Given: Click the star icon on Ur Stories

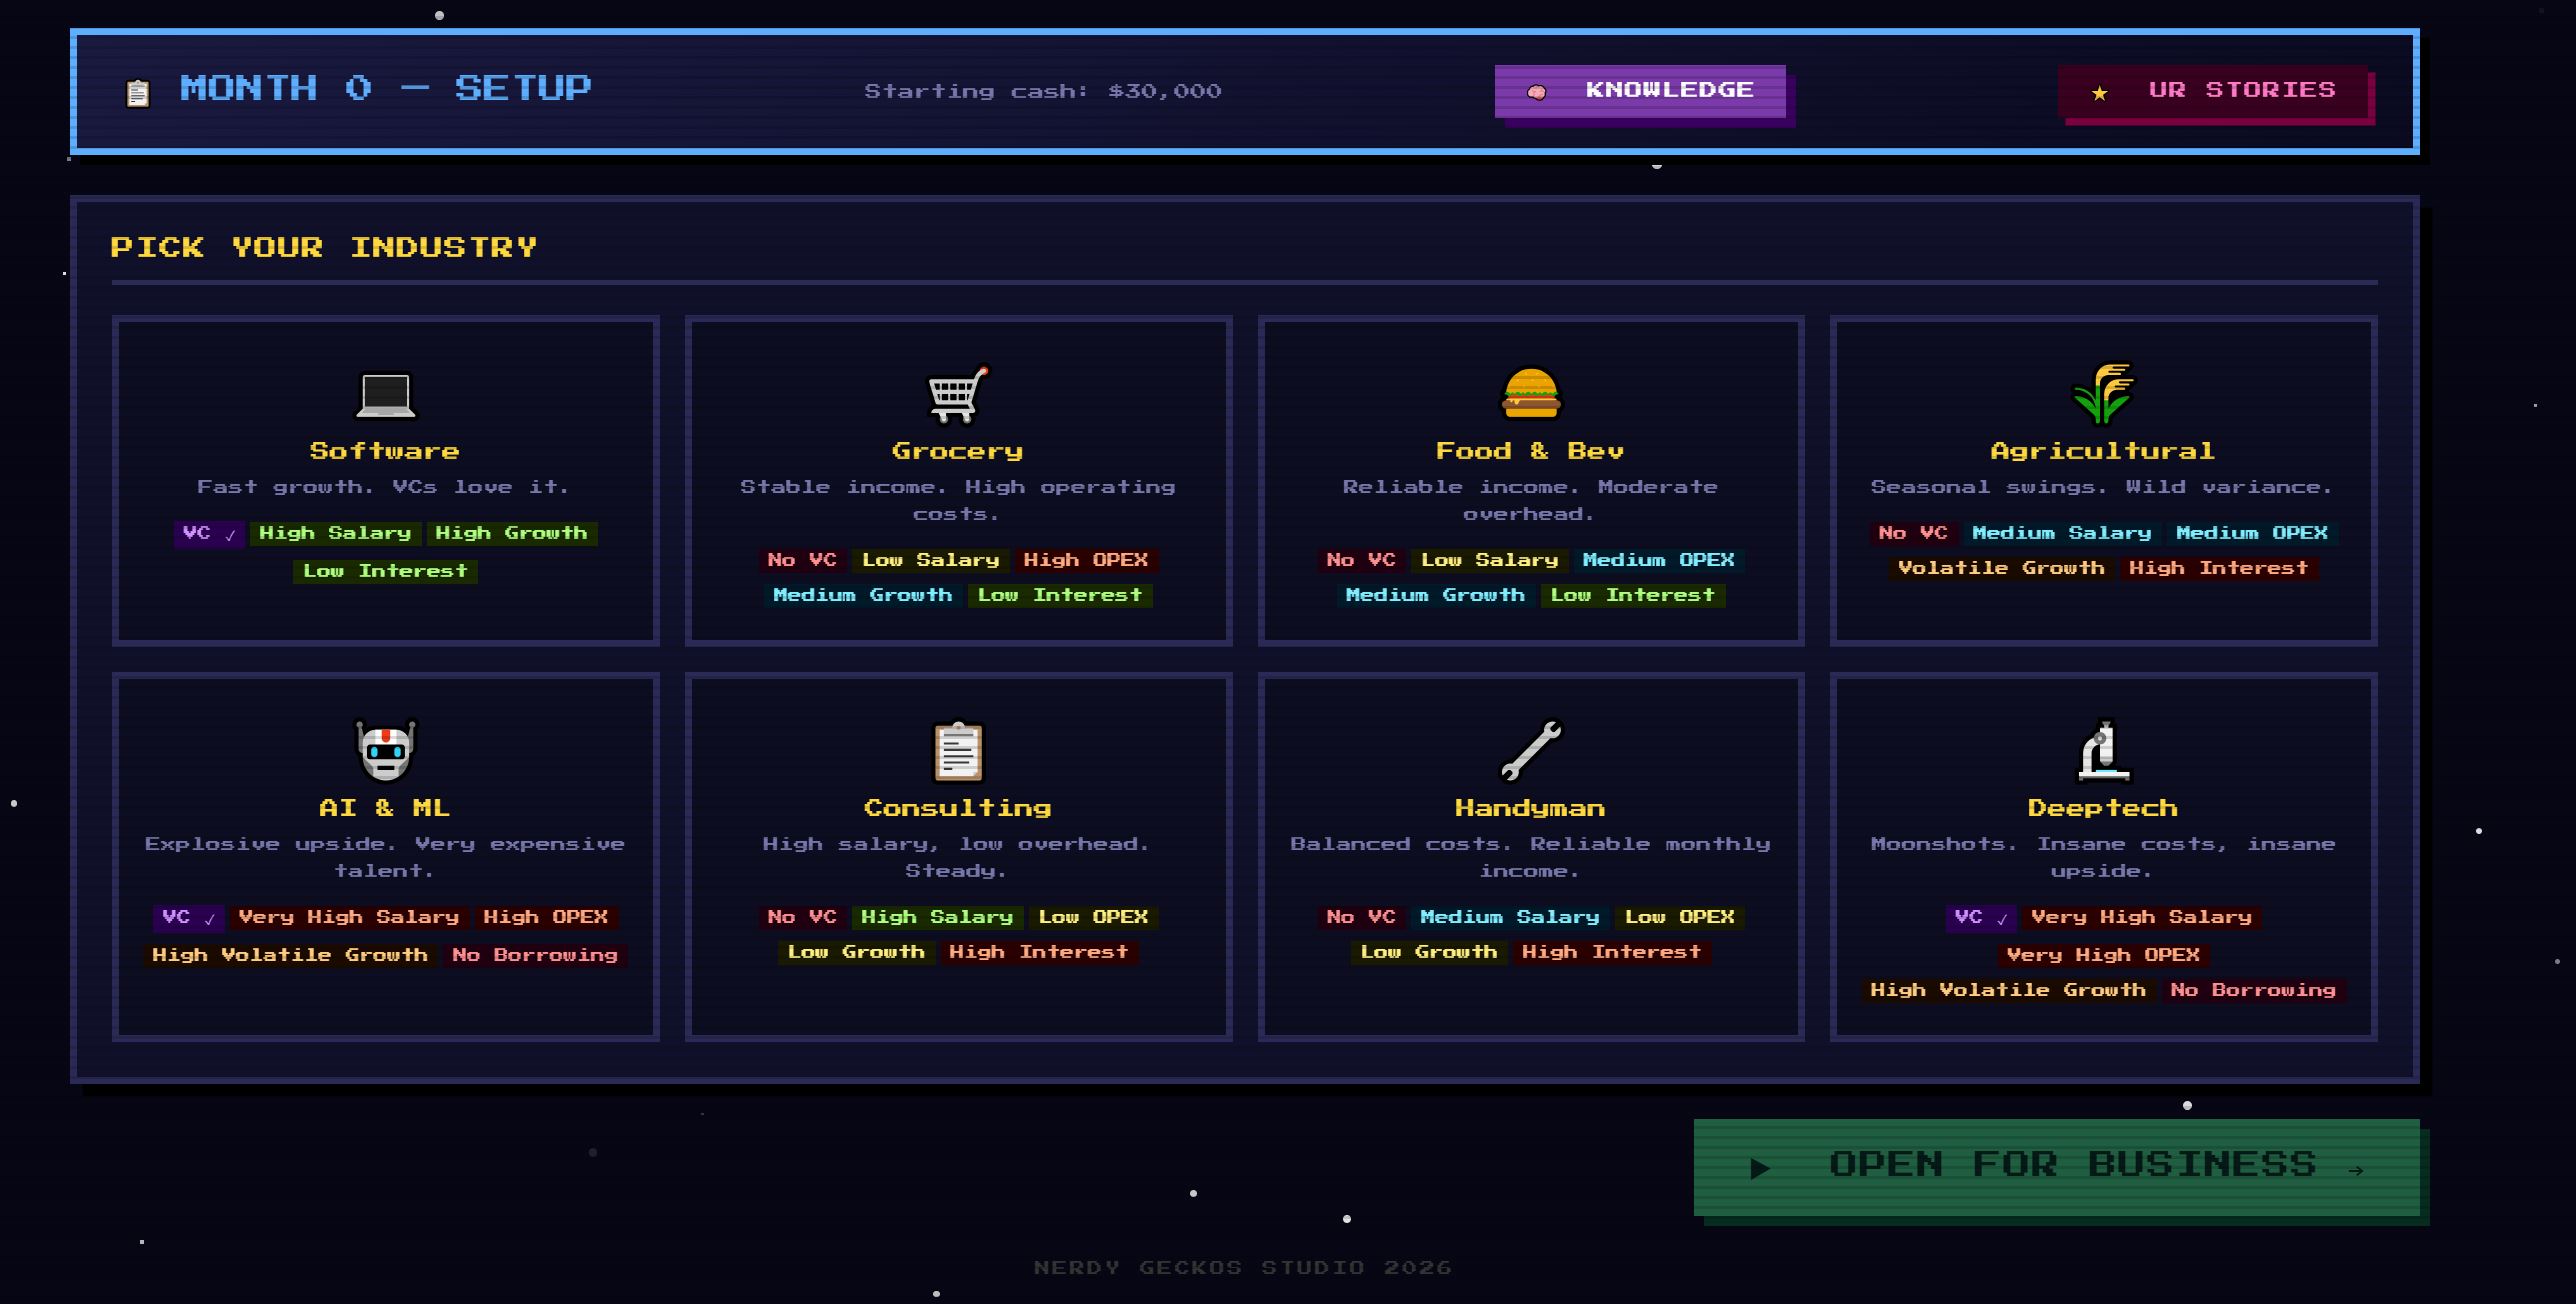Looking at the screenshot, I should pyautogui.click(x=2100, y=93).
